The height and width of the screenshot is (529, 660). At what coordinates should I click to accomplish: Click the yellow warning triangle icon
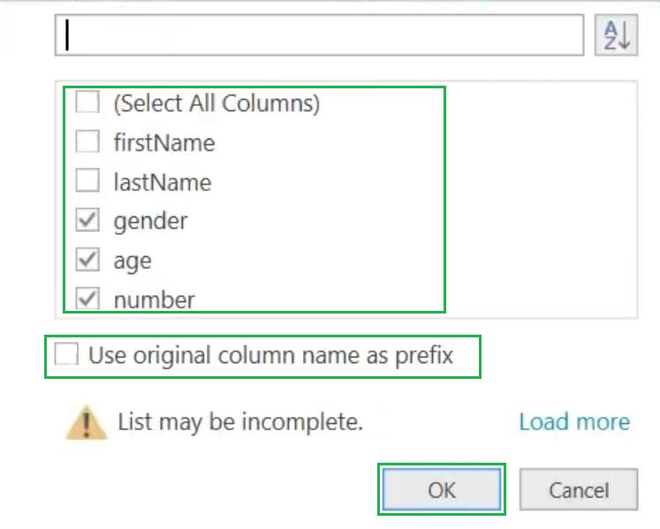(x=87, y=422)
